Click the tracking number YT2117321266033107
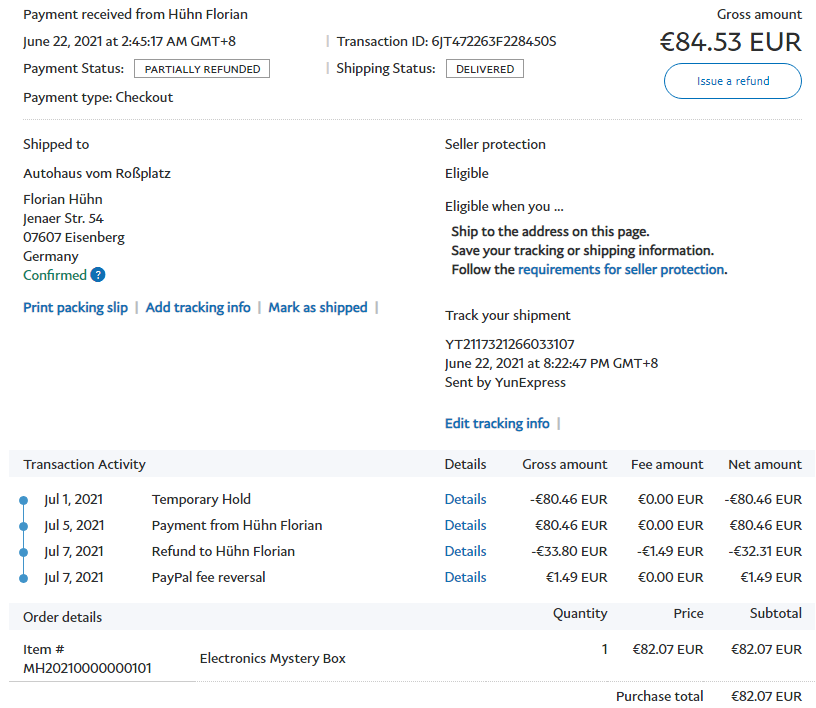This screenshot has height=708, width=816. coord(510,344)
